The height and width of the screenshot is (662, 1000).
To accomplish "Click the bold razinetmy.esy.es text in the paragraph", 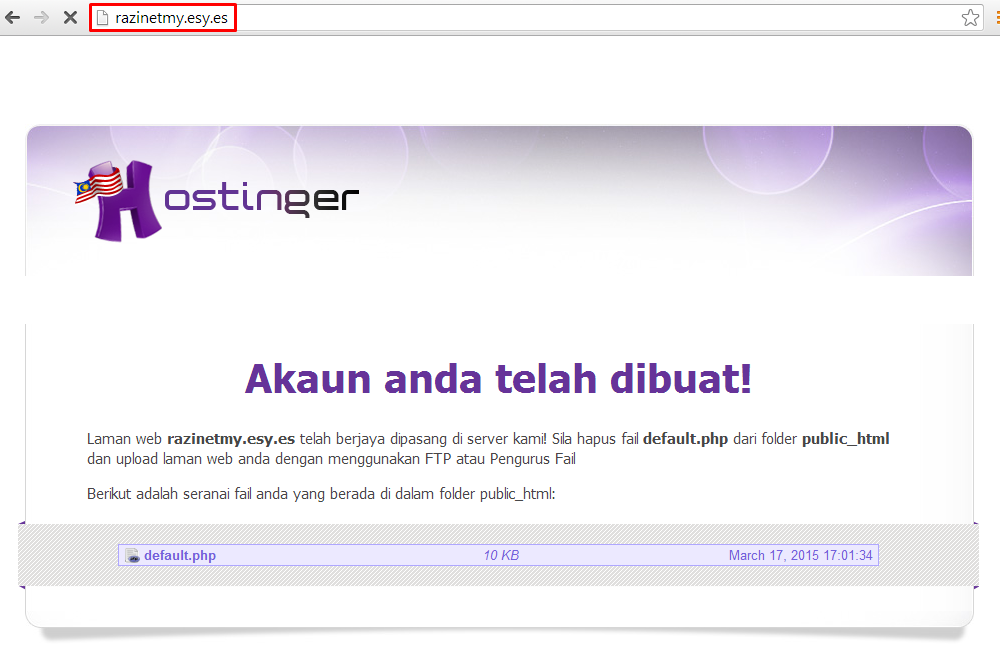I will point(231,439).
